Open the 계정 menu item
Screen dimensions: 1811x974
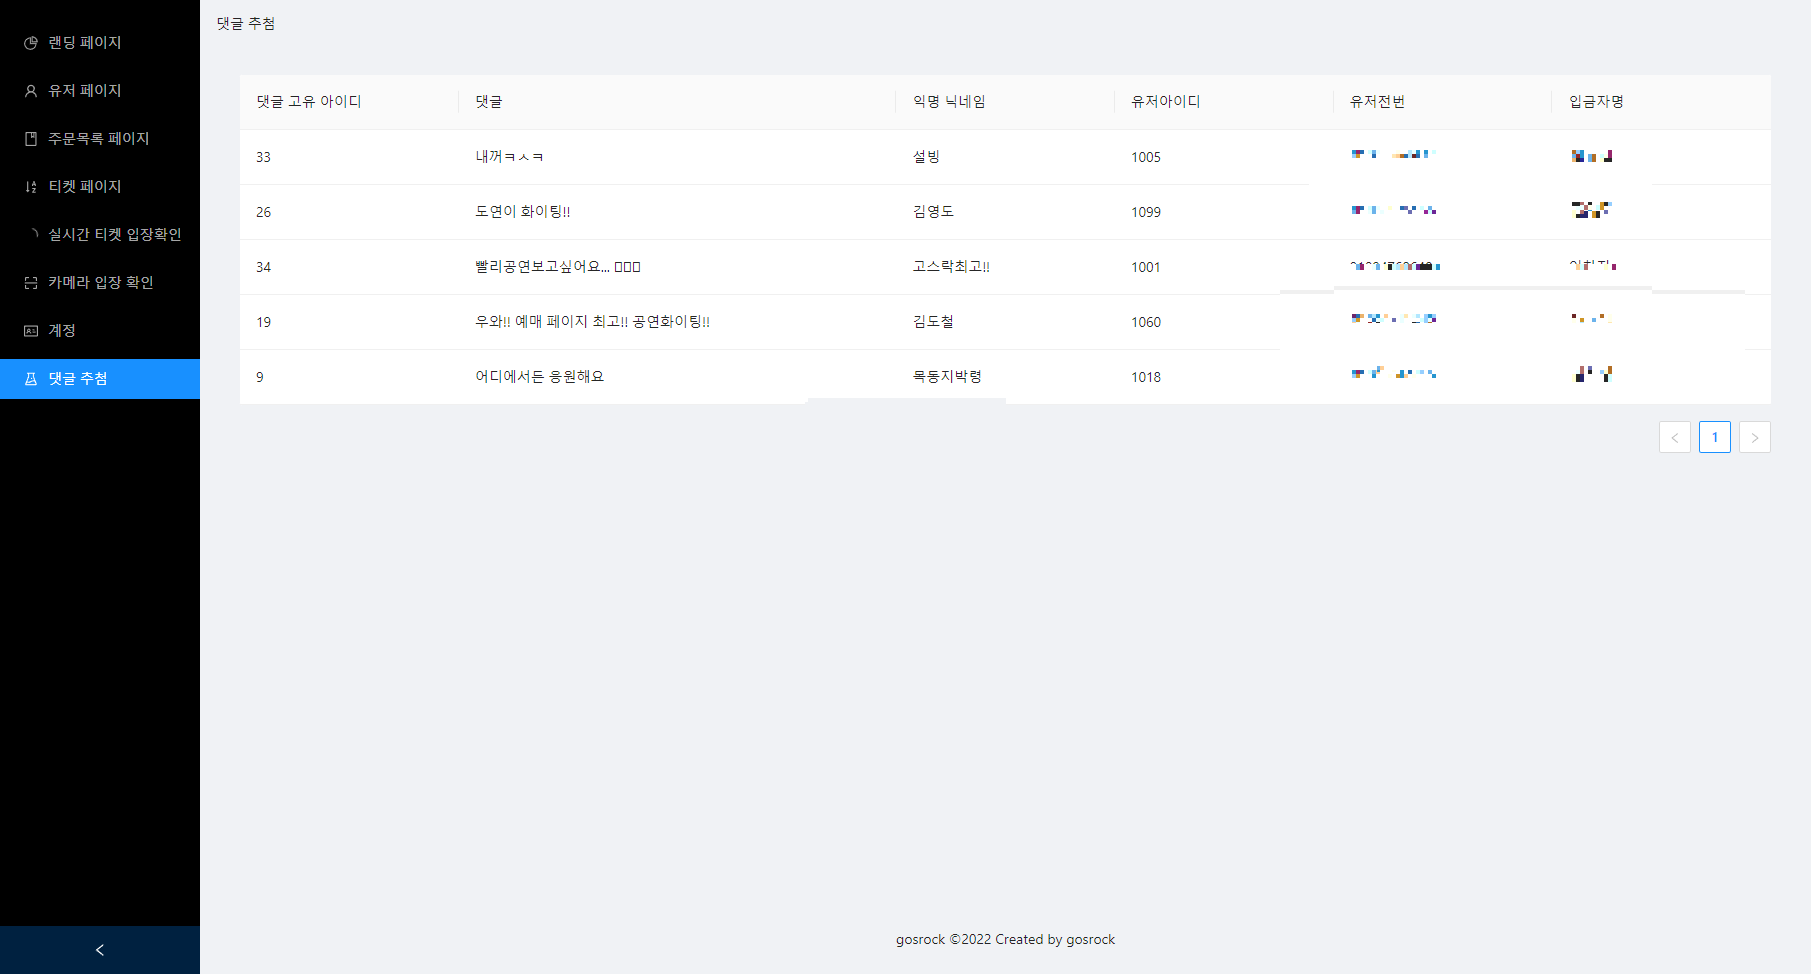point(100,331)
